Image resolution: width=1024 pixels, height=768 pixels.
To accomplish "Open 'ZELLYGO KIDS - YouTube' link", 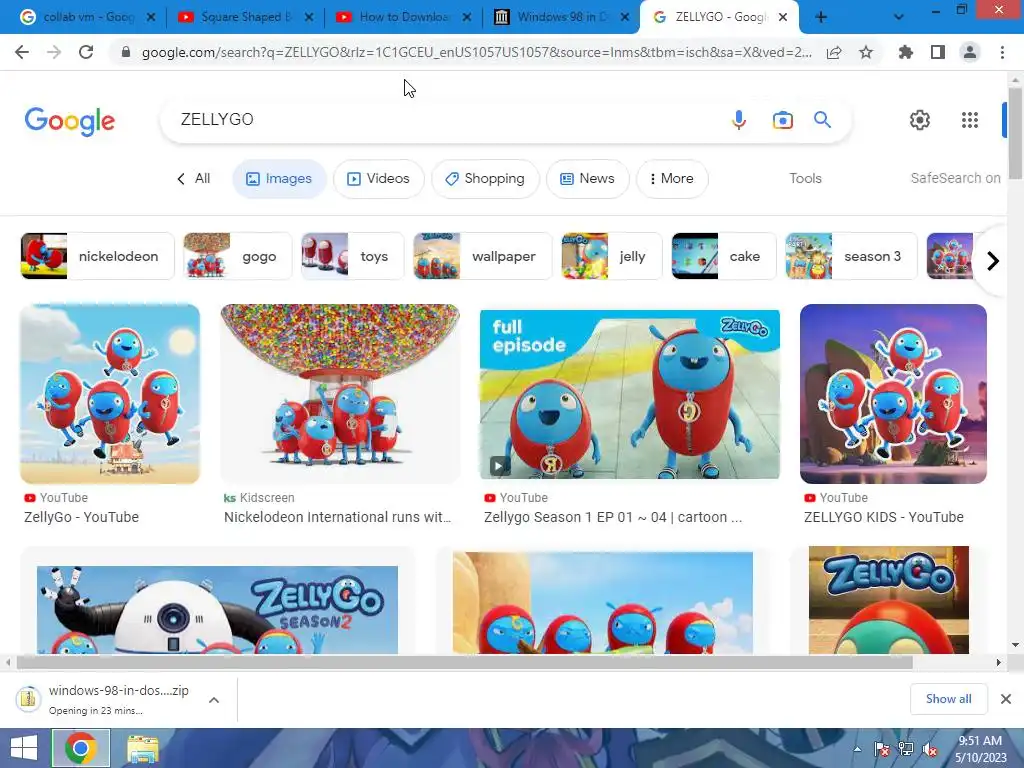I will coord(884,517).
